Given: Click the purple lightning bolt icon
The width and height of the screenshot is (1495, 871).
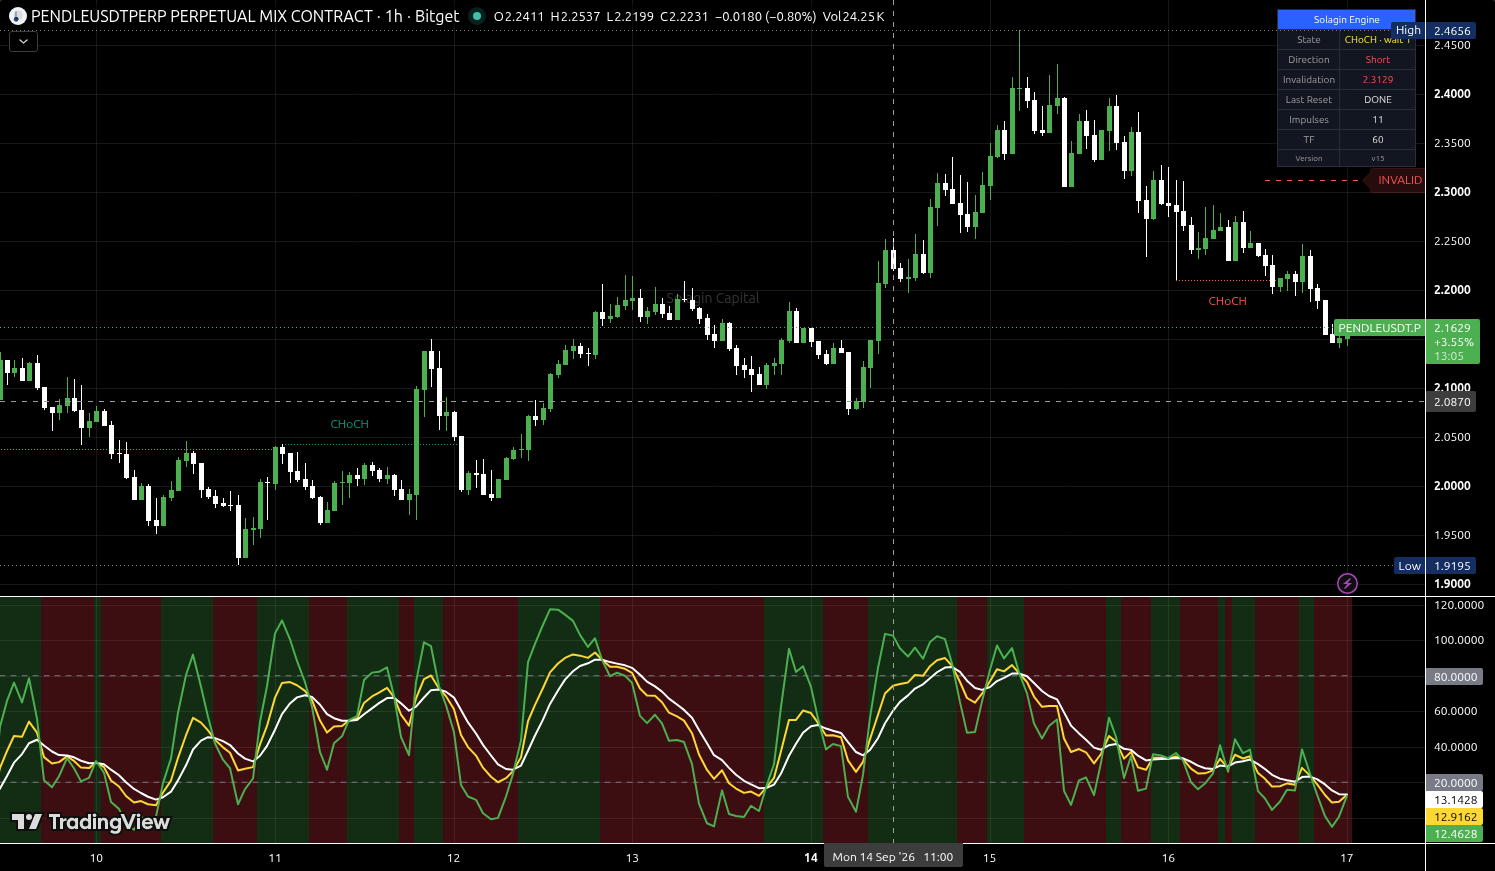Looking at the screenshot, I should click(1347, 583).
